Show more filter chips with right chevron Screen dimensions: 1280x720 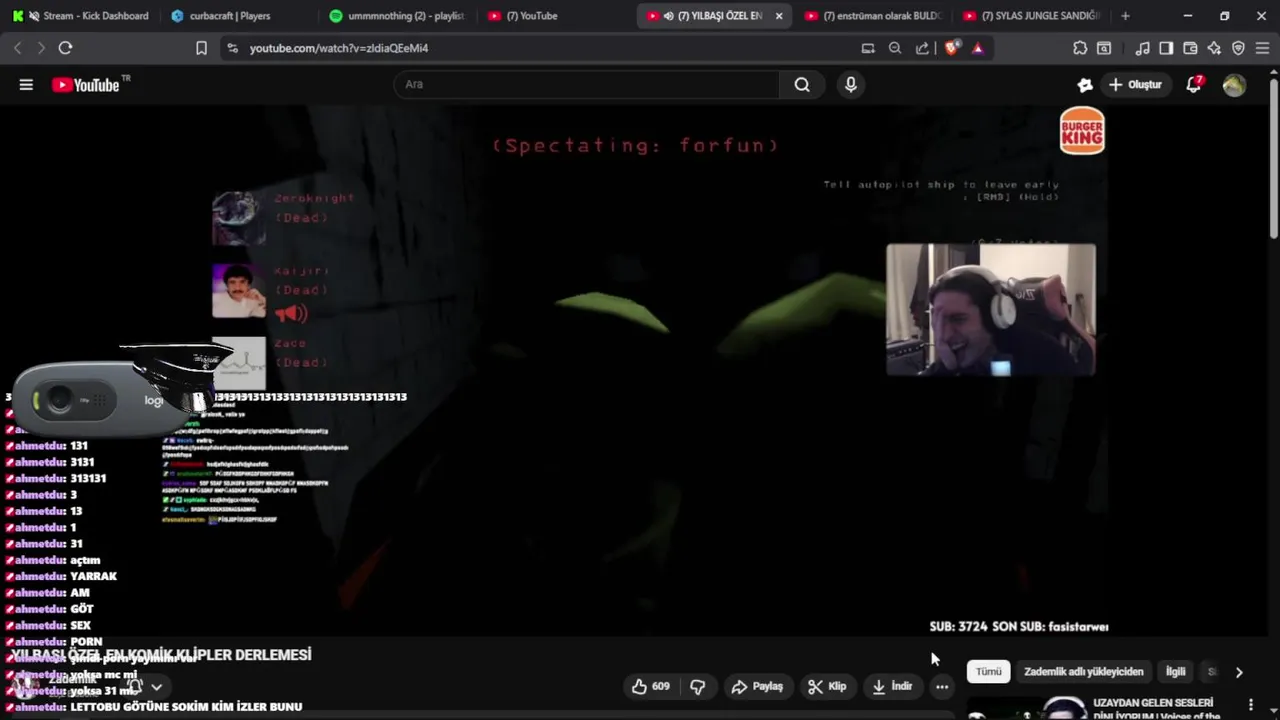point(1239,672)
